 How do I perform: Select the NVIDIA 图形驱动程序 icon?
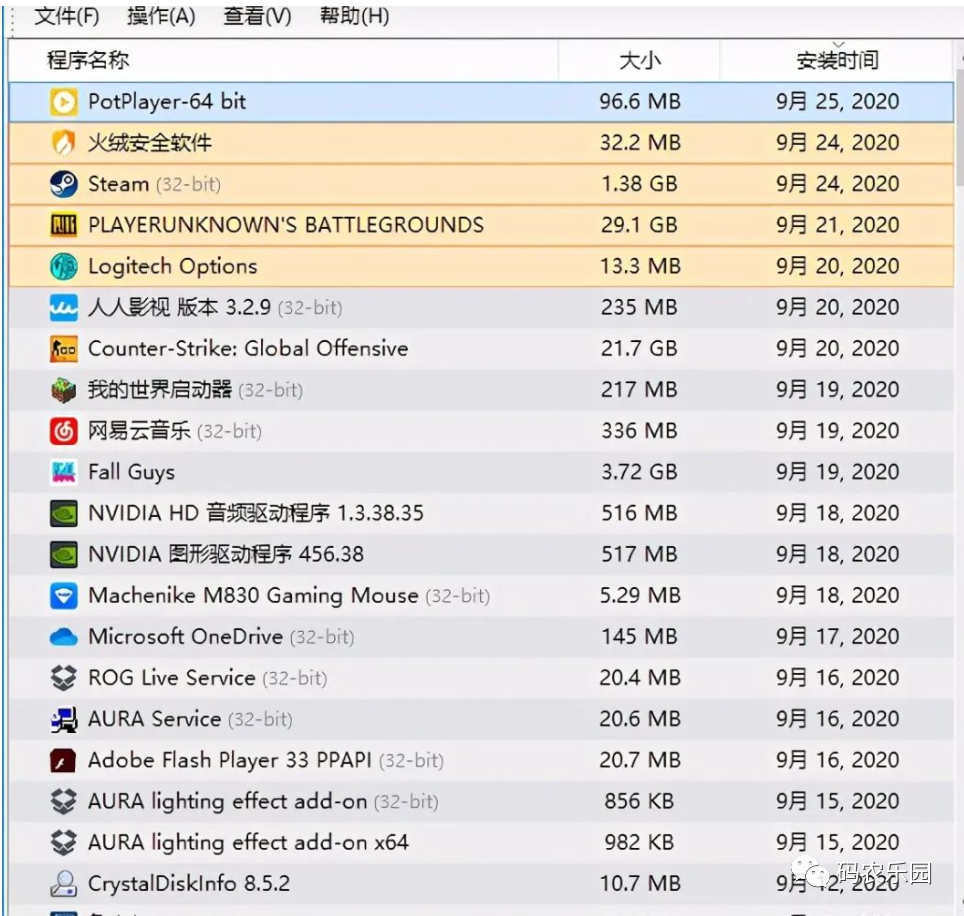pos(64,555)
